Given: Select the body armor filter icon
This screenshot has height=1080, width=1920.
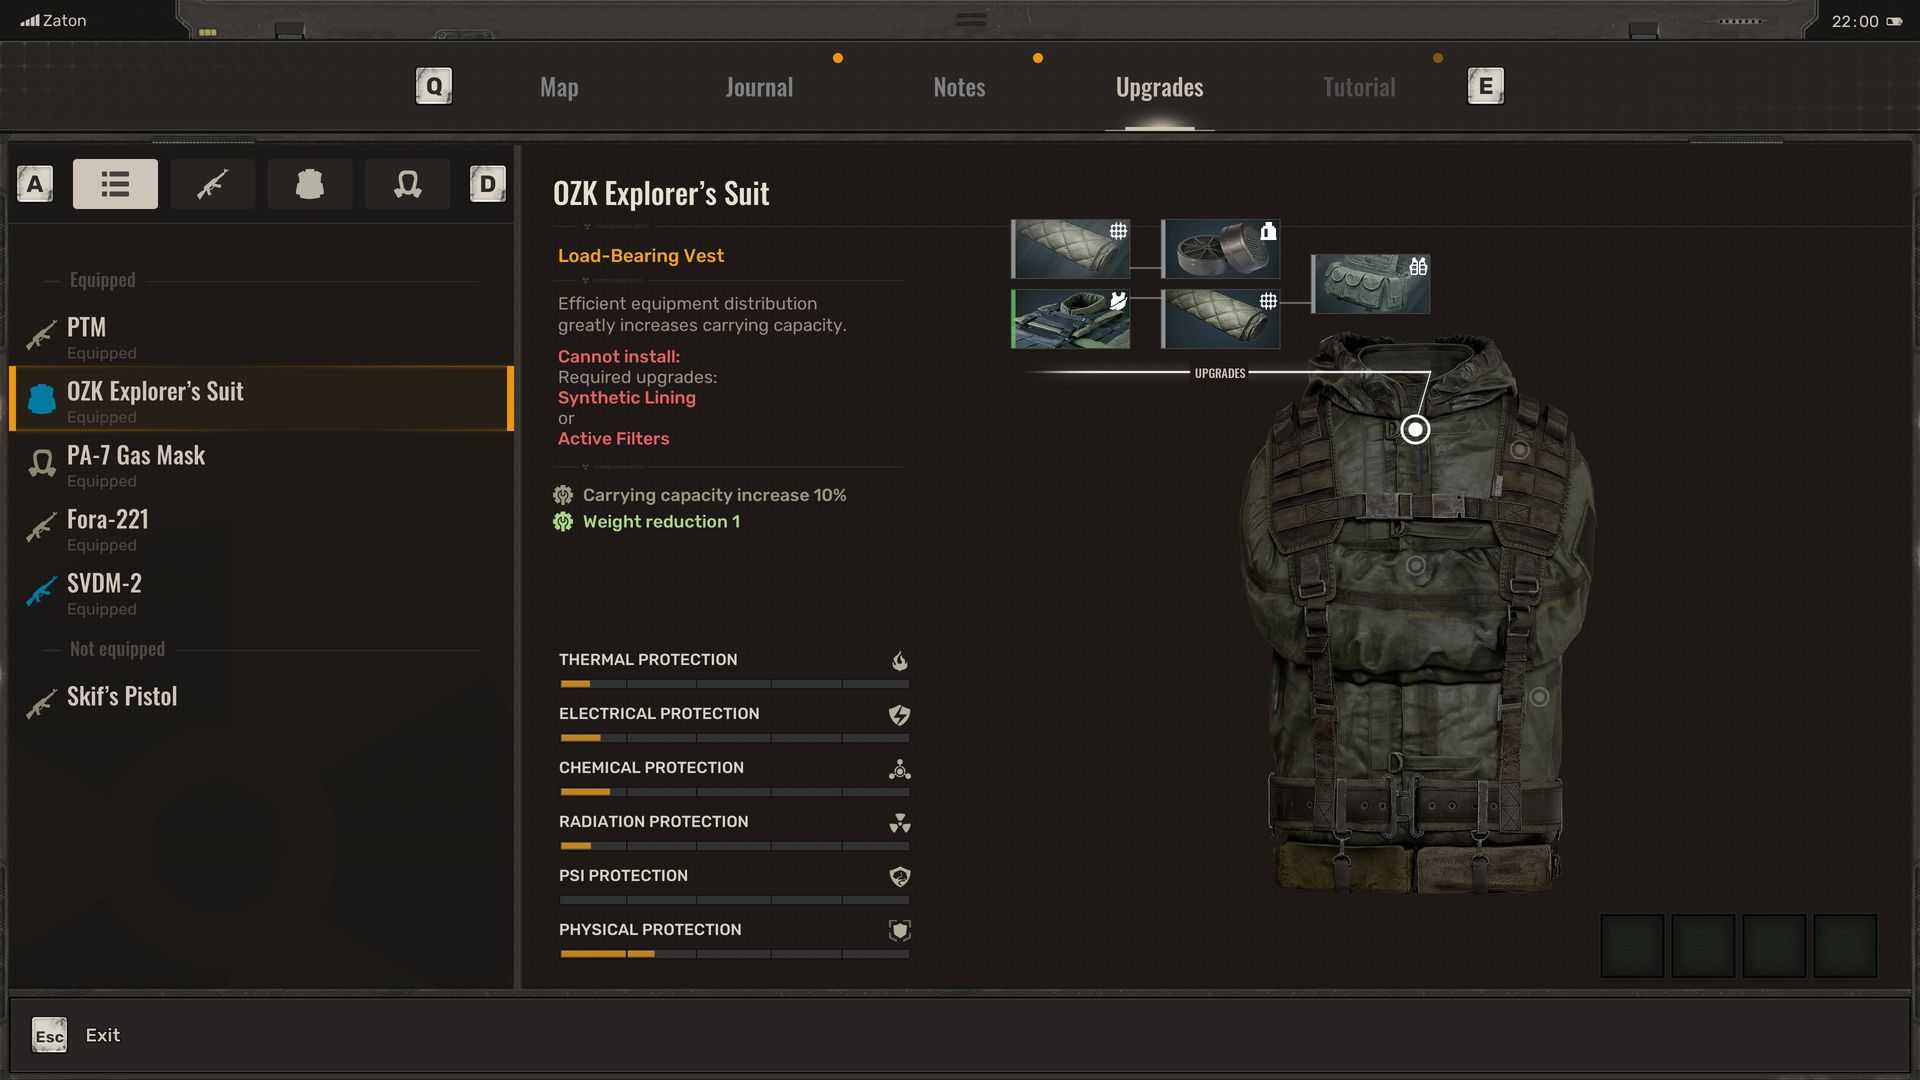Looking at the screenshot, I should [x=309, y=184].
